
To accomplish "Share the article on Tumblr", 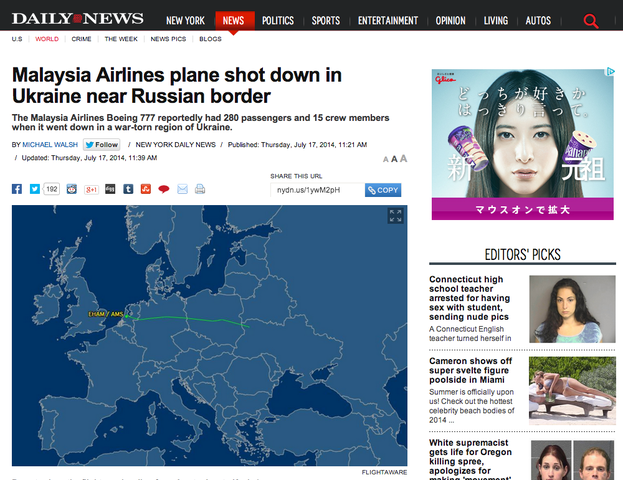I will [128, 189].
